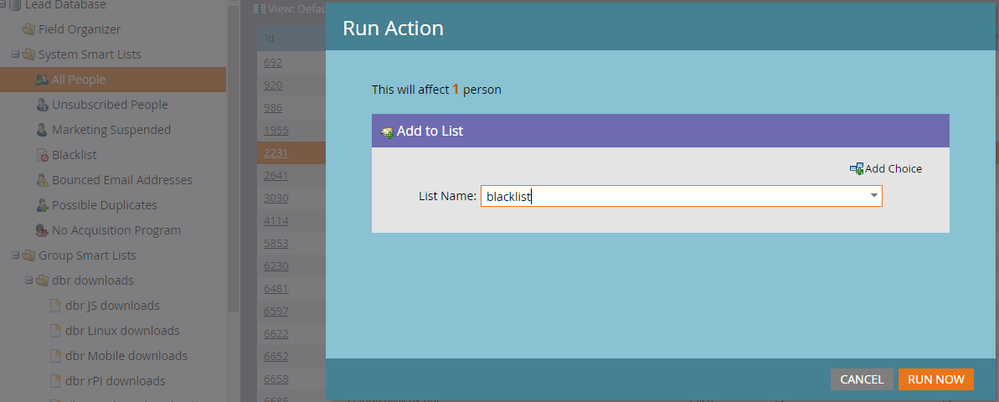Click the Bounced Email Addresses icon
This screenshot has width=999, height=402.
tap(42, 180)
